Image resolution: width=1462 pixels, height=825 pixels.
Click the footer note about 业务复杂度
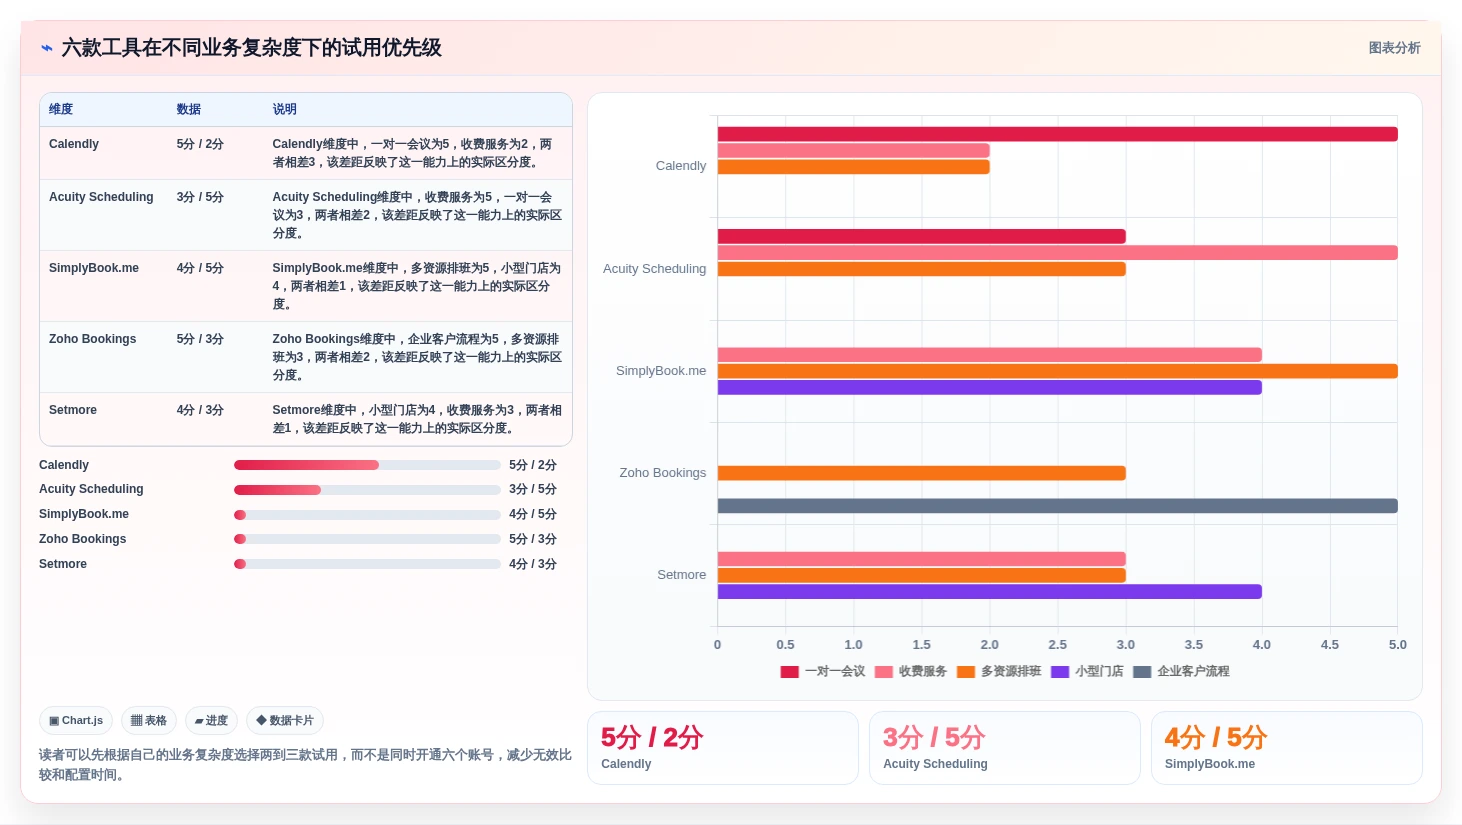(x=305, y=765)
